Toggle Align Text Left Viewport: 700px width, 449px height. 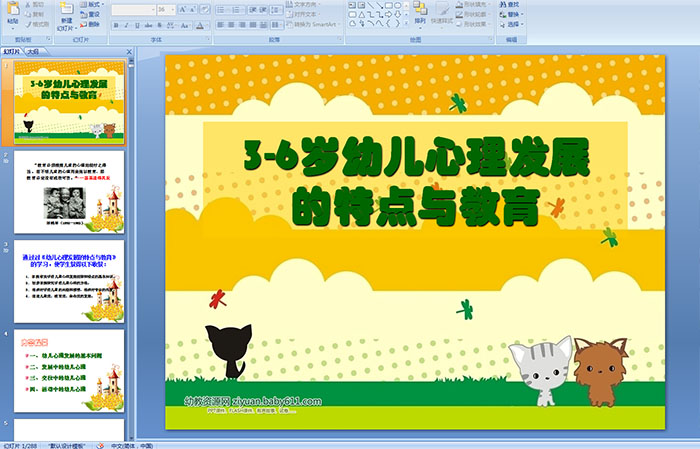click(x=221, y=25)
